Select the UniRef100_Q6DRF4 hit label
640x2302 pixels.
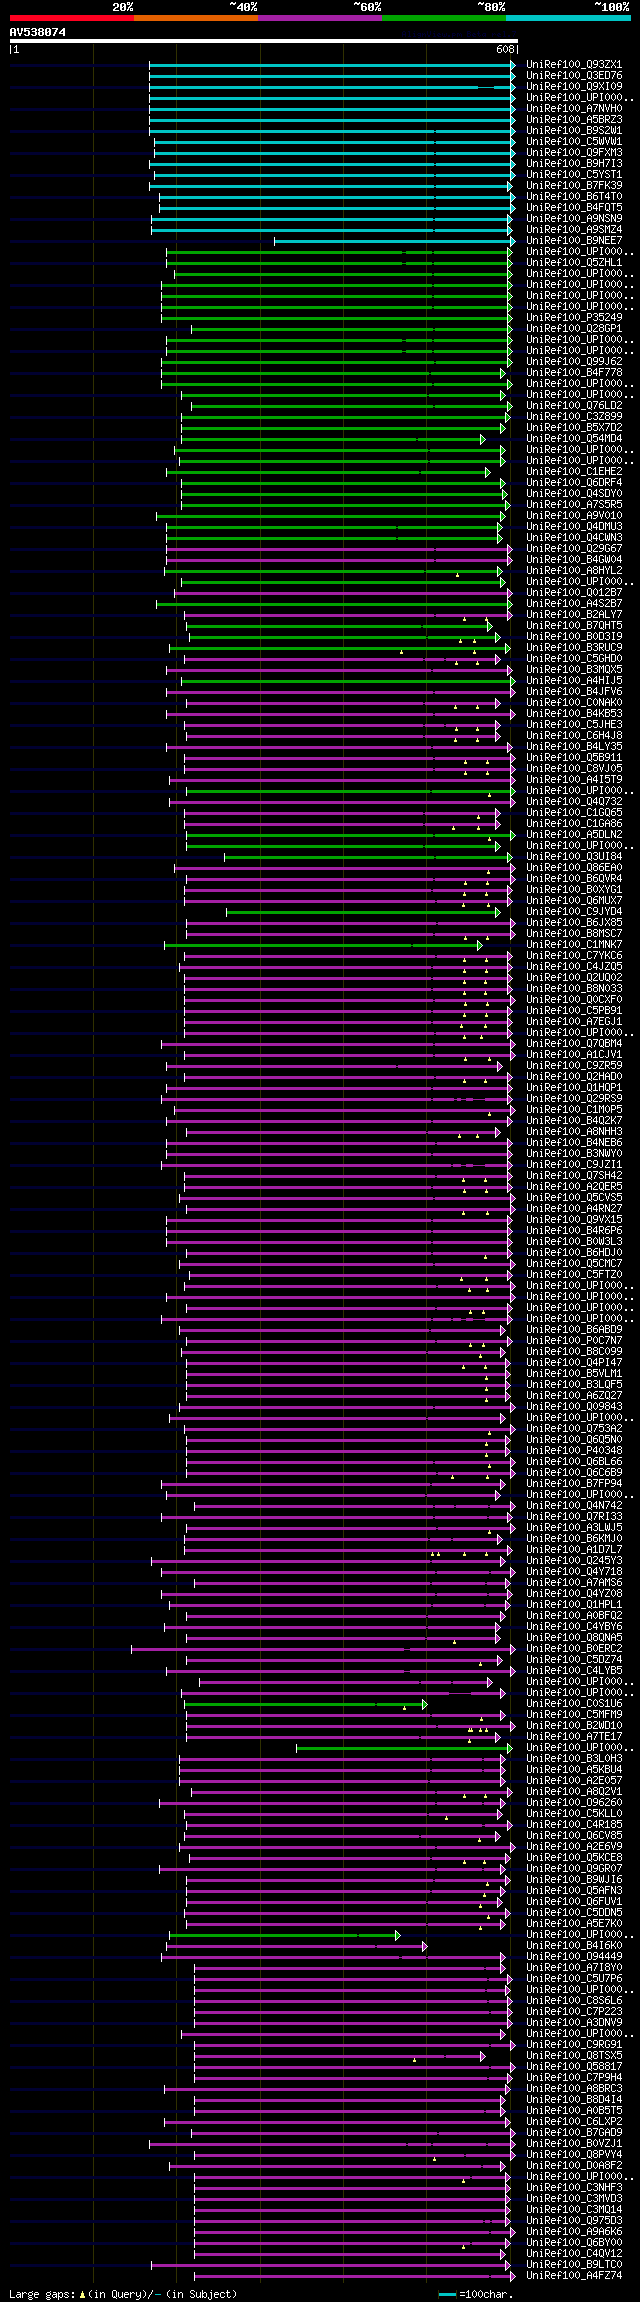point(574,483)
